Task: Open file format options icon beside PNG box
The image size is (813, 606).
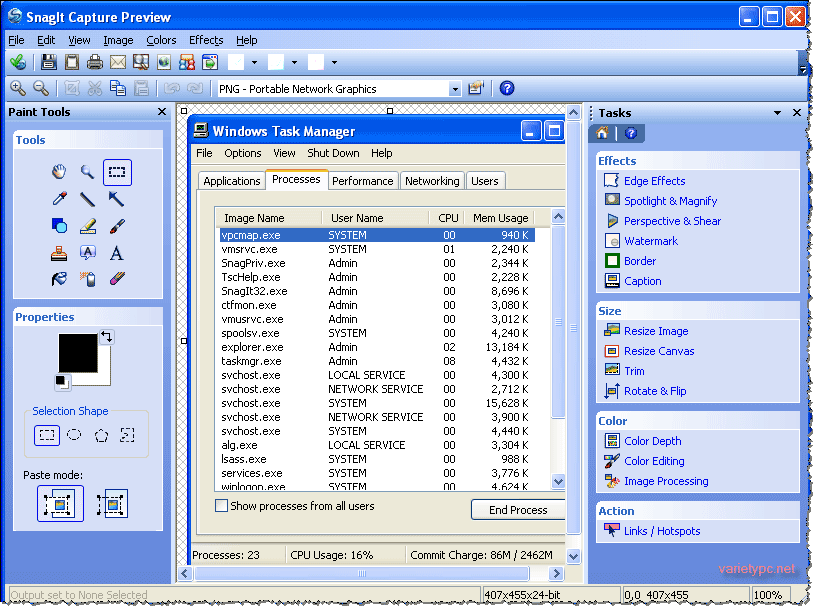Action: point(475,89)
